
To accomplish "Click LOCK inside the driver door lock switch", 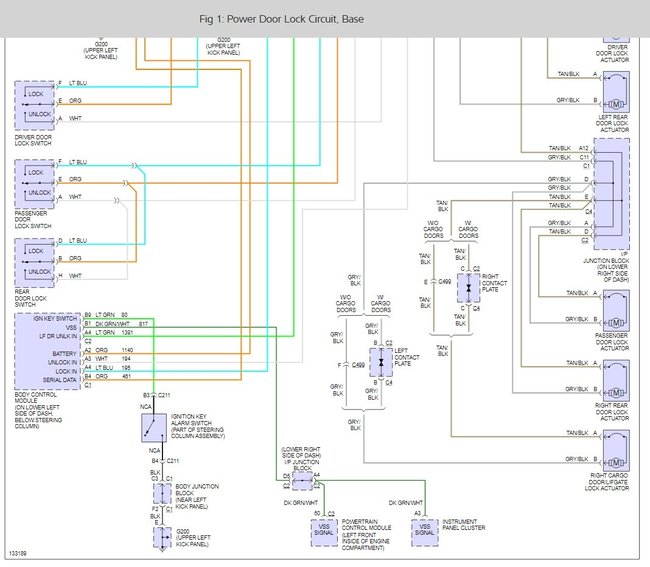I will pyautogui.click(x=36, y=94).
